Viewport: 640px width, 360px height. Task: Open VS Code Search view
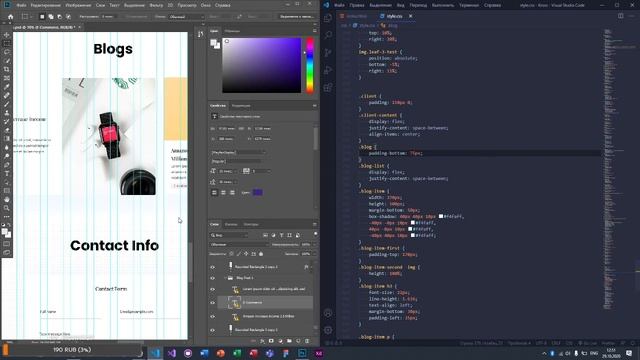pyautogui.click(x=328, y=35)
